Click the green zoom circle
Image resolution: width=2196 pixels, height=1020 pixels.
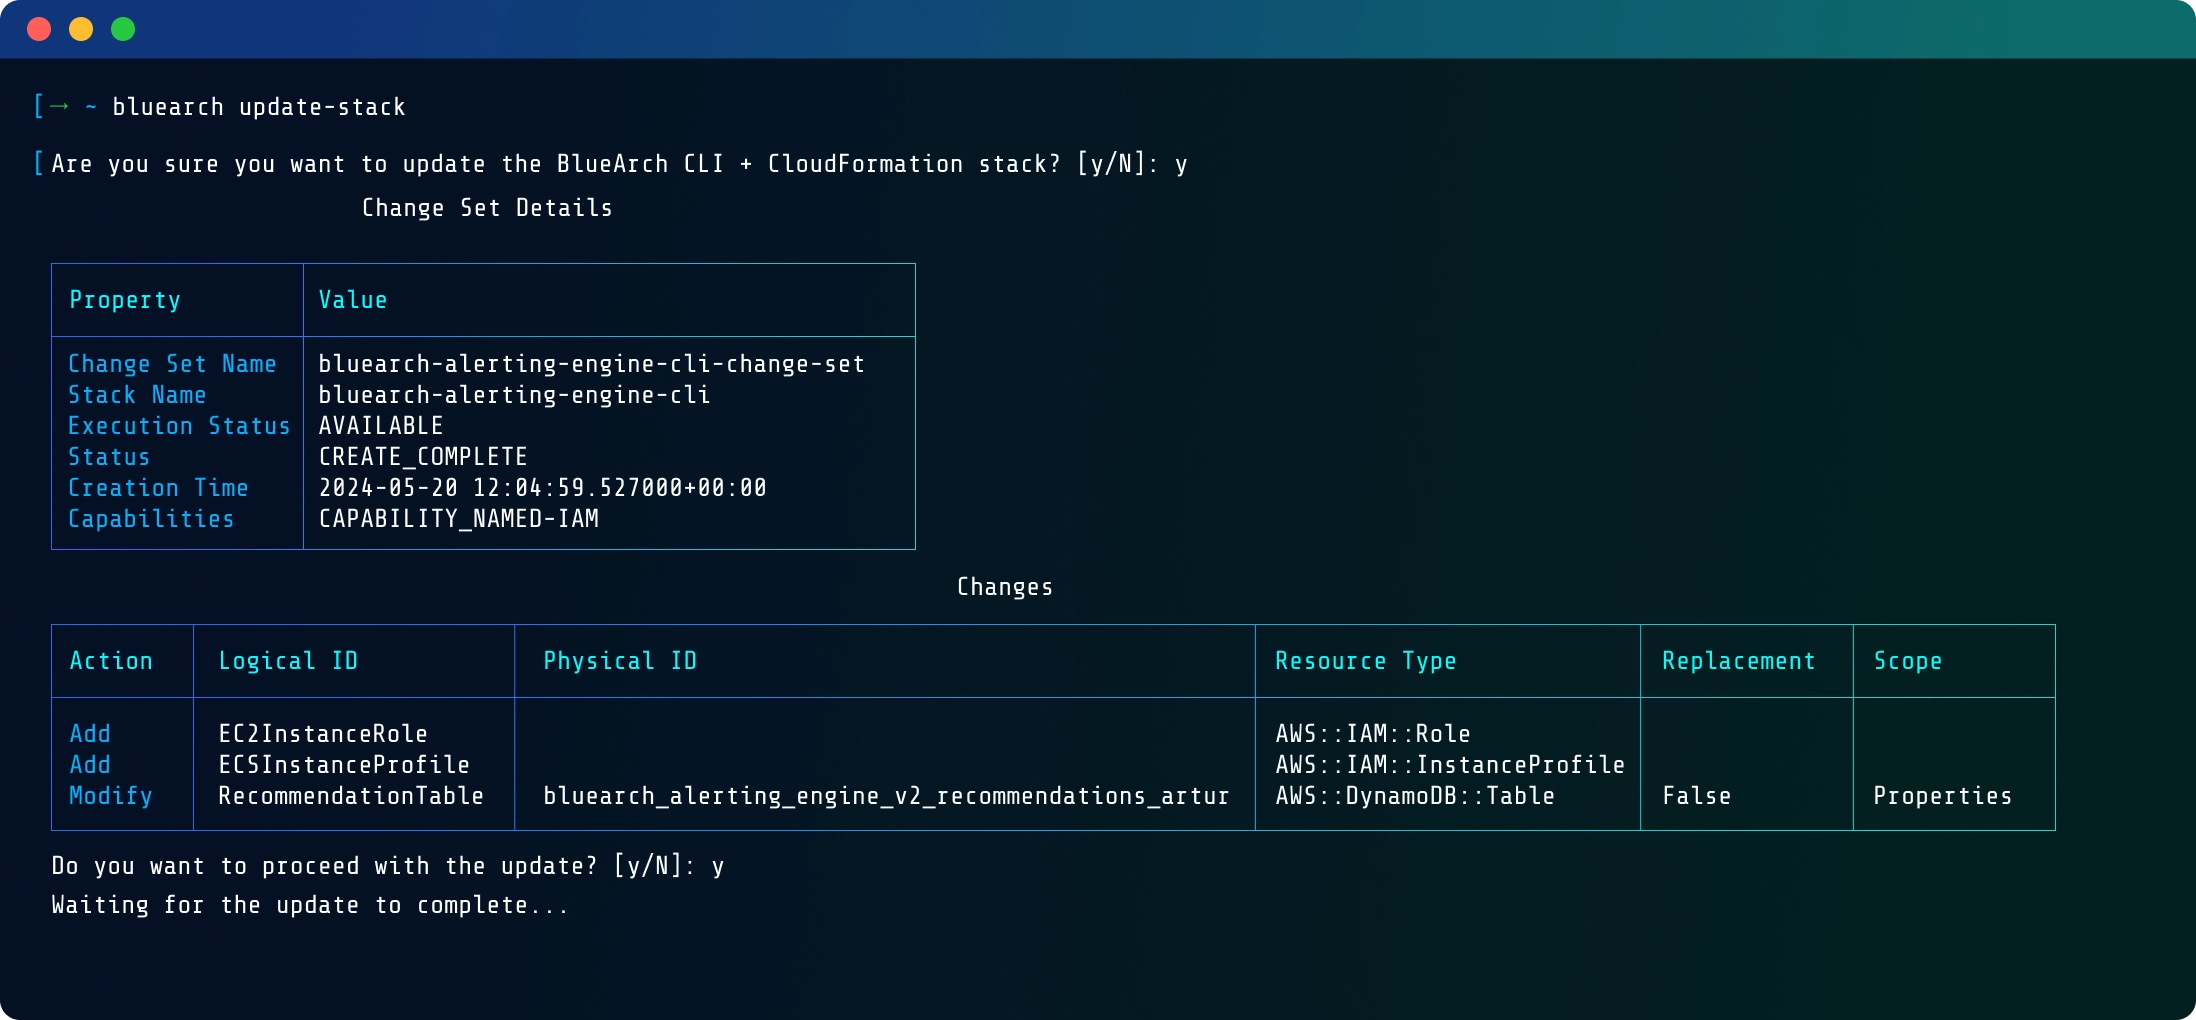pos(122,29)
